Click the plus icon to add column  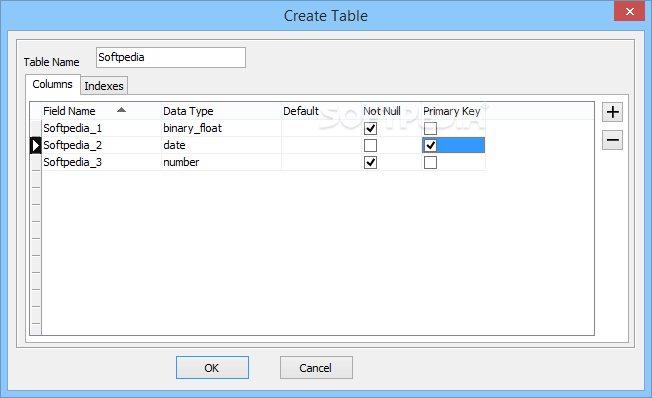(612, 112)
